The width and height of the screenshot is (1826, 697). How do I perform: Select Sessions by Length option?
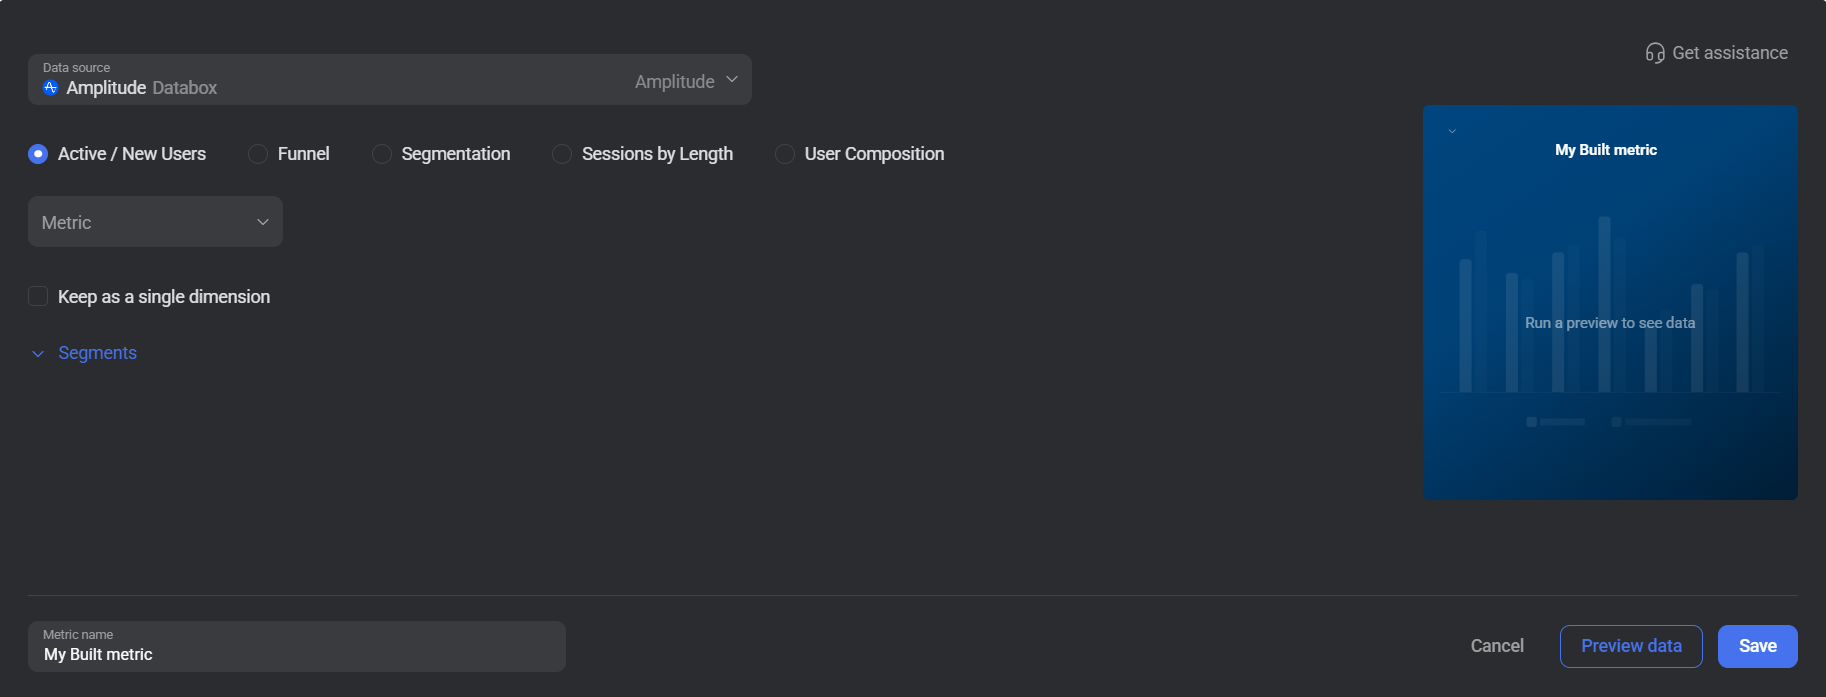562,154
